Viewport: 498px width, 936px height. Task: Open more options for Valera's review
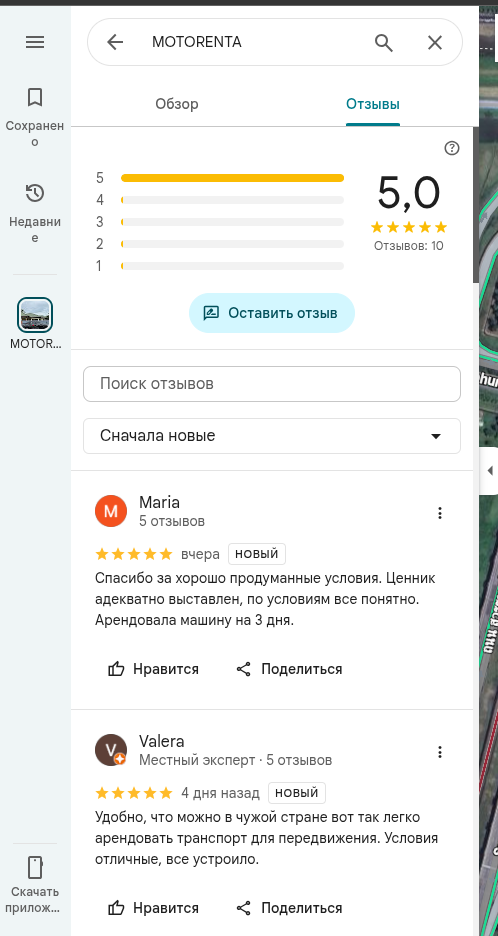(x=439, y=752)
